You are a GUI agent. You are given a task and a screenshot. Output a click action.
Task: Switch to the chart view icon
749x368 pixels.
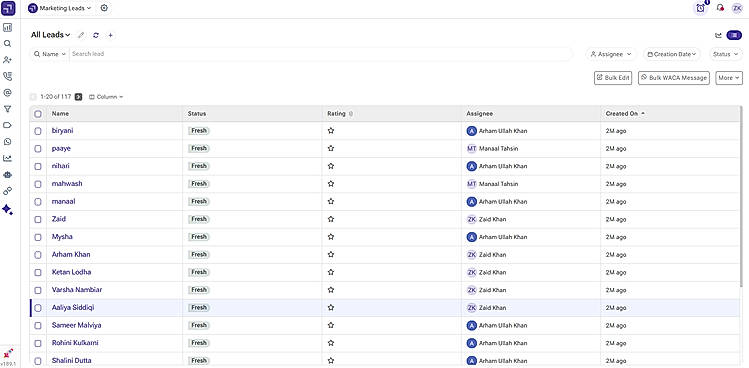(x=718, y=35)
